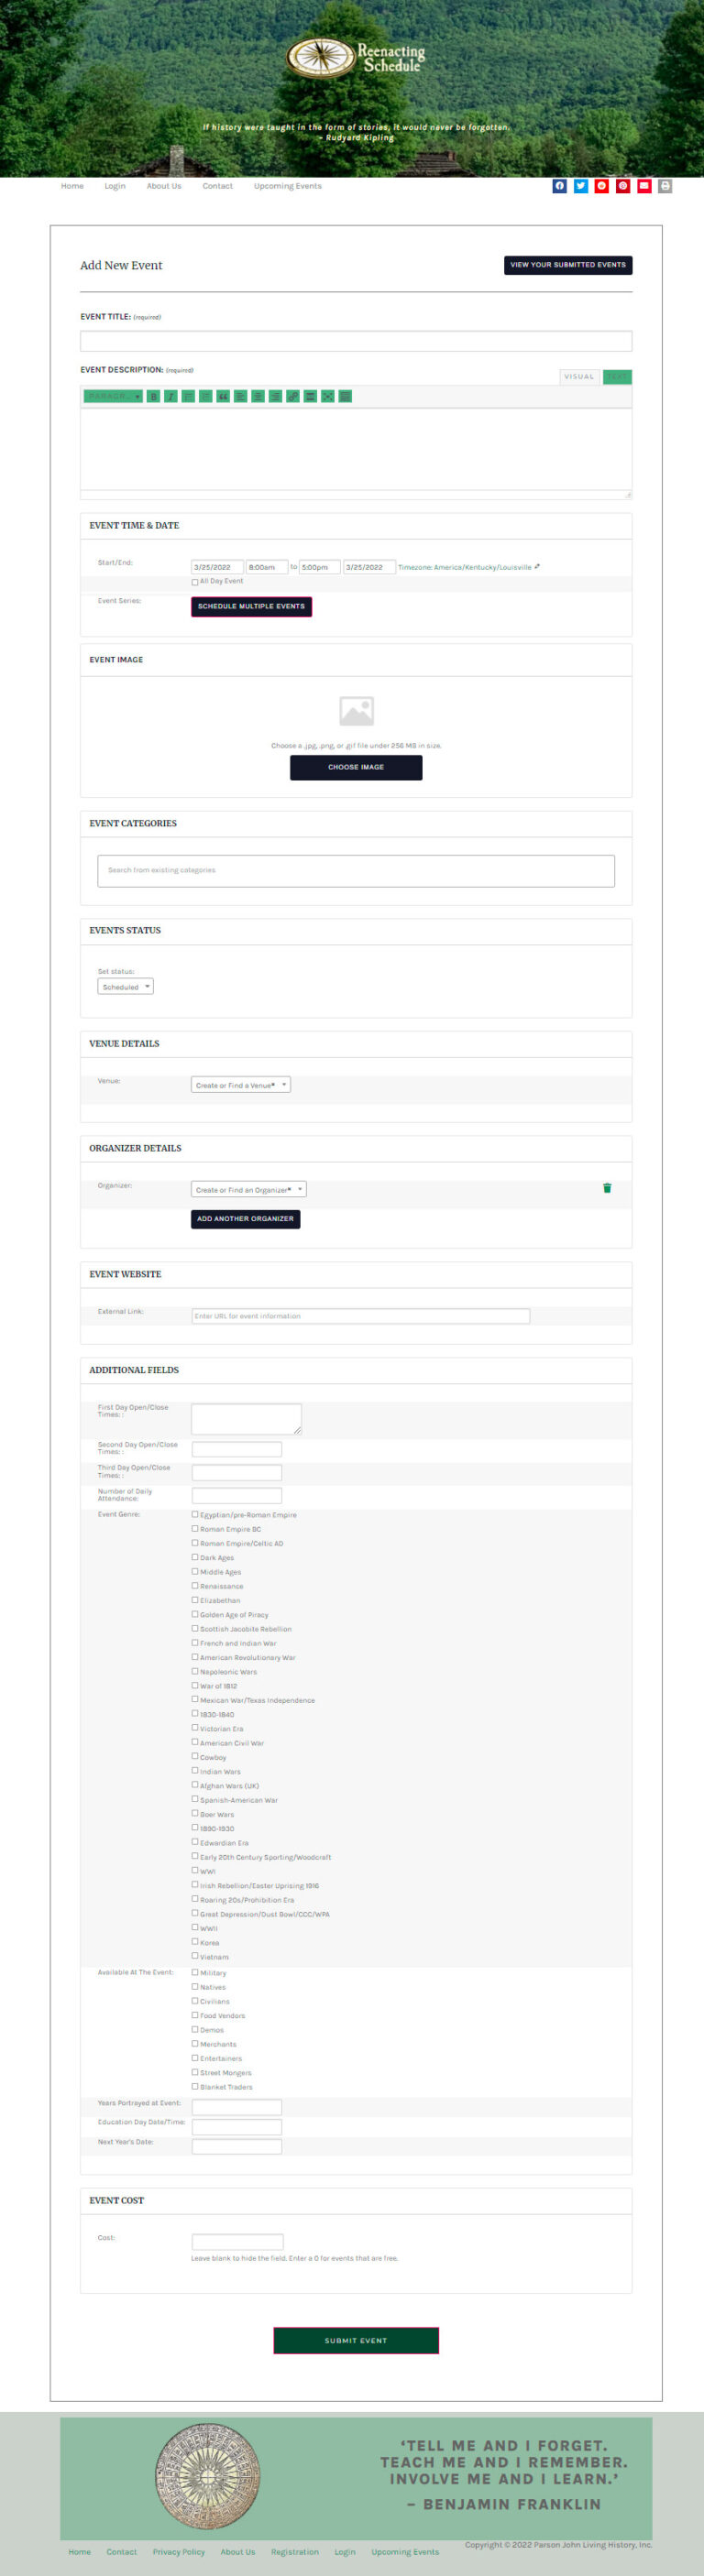Toggle italic in description editor

170,396
